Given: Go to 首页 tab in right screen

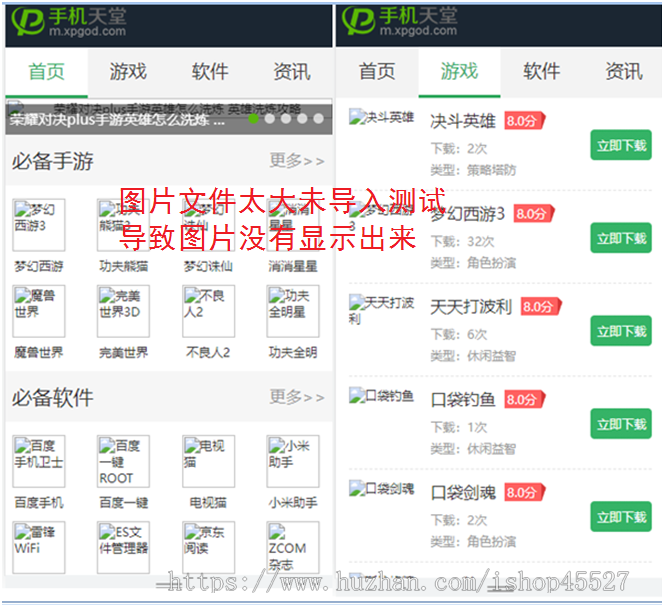Looking at the screenshot, I should pyautogui.click(x=377, y=72).
